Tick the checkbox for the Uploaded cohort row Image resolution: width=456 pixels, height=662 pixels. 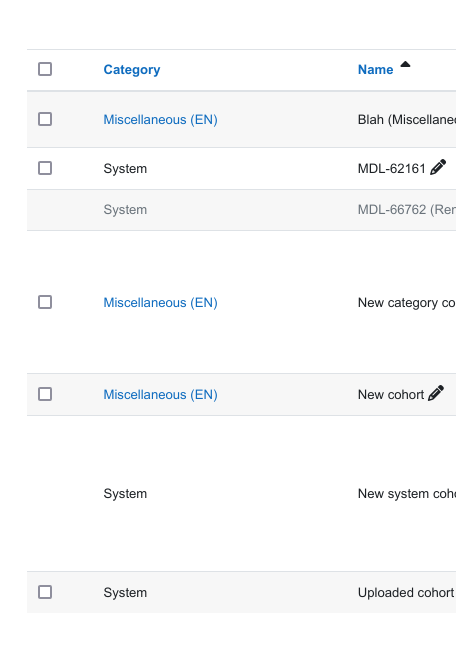(x=45, y=592)
